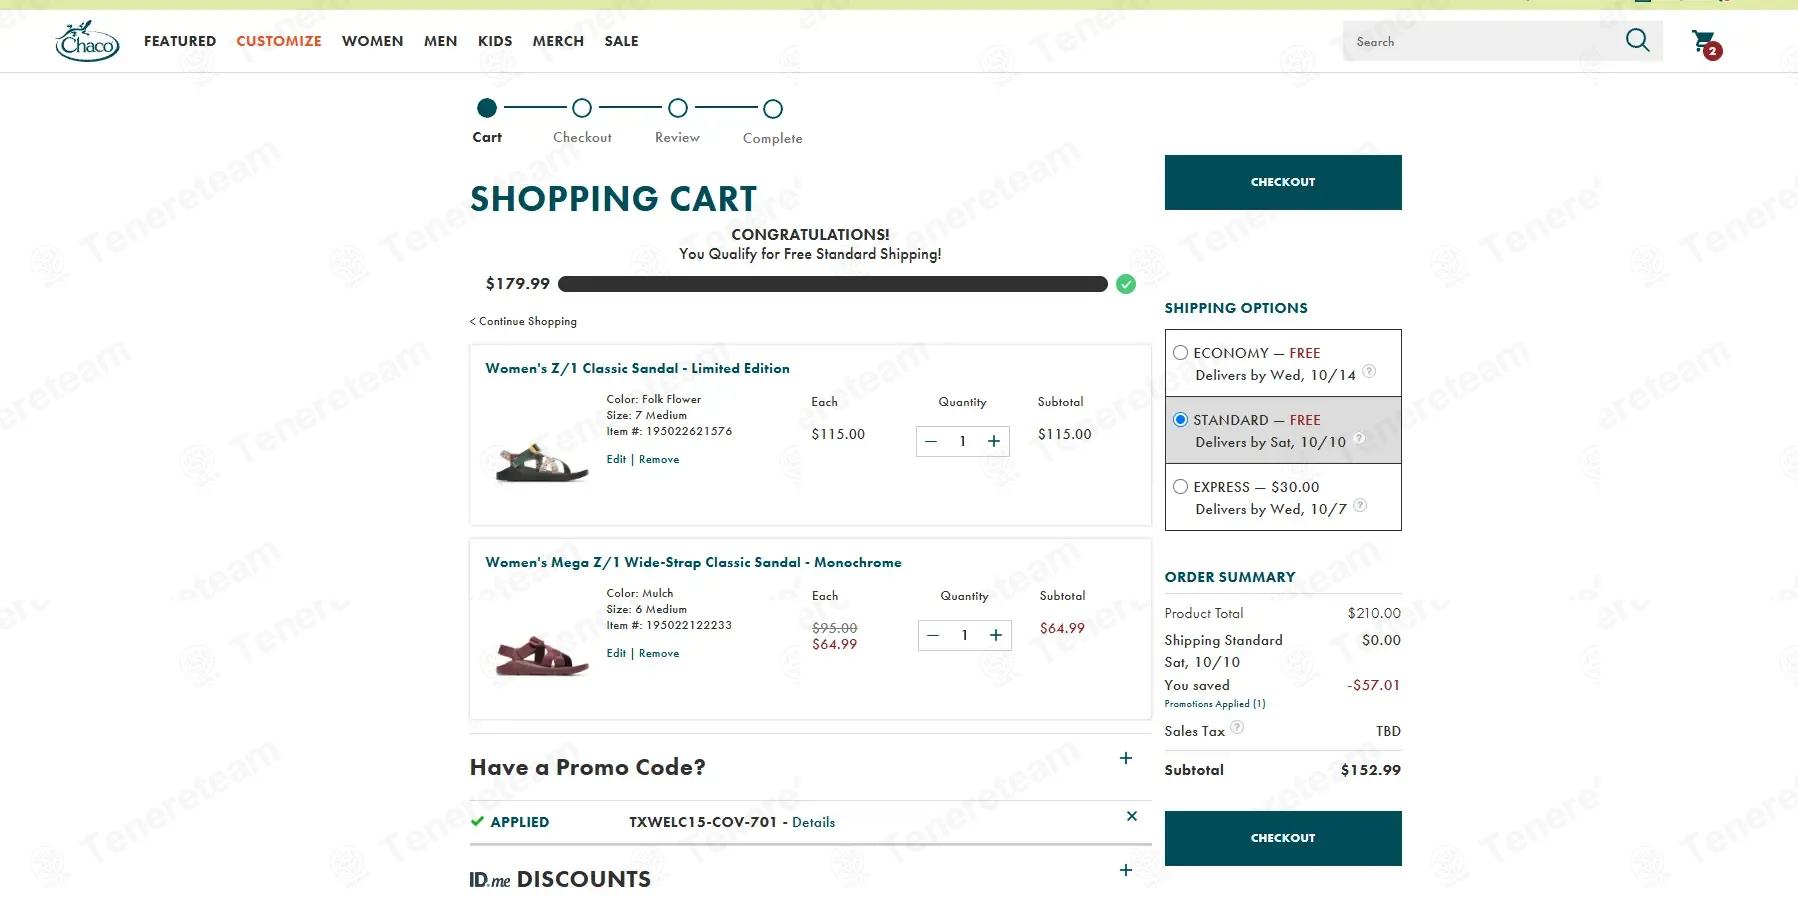The height and width of the screenshot is (898, 1798).
Task: Click Promotions Applied (1) link
Action: (x=1215, y=704)
